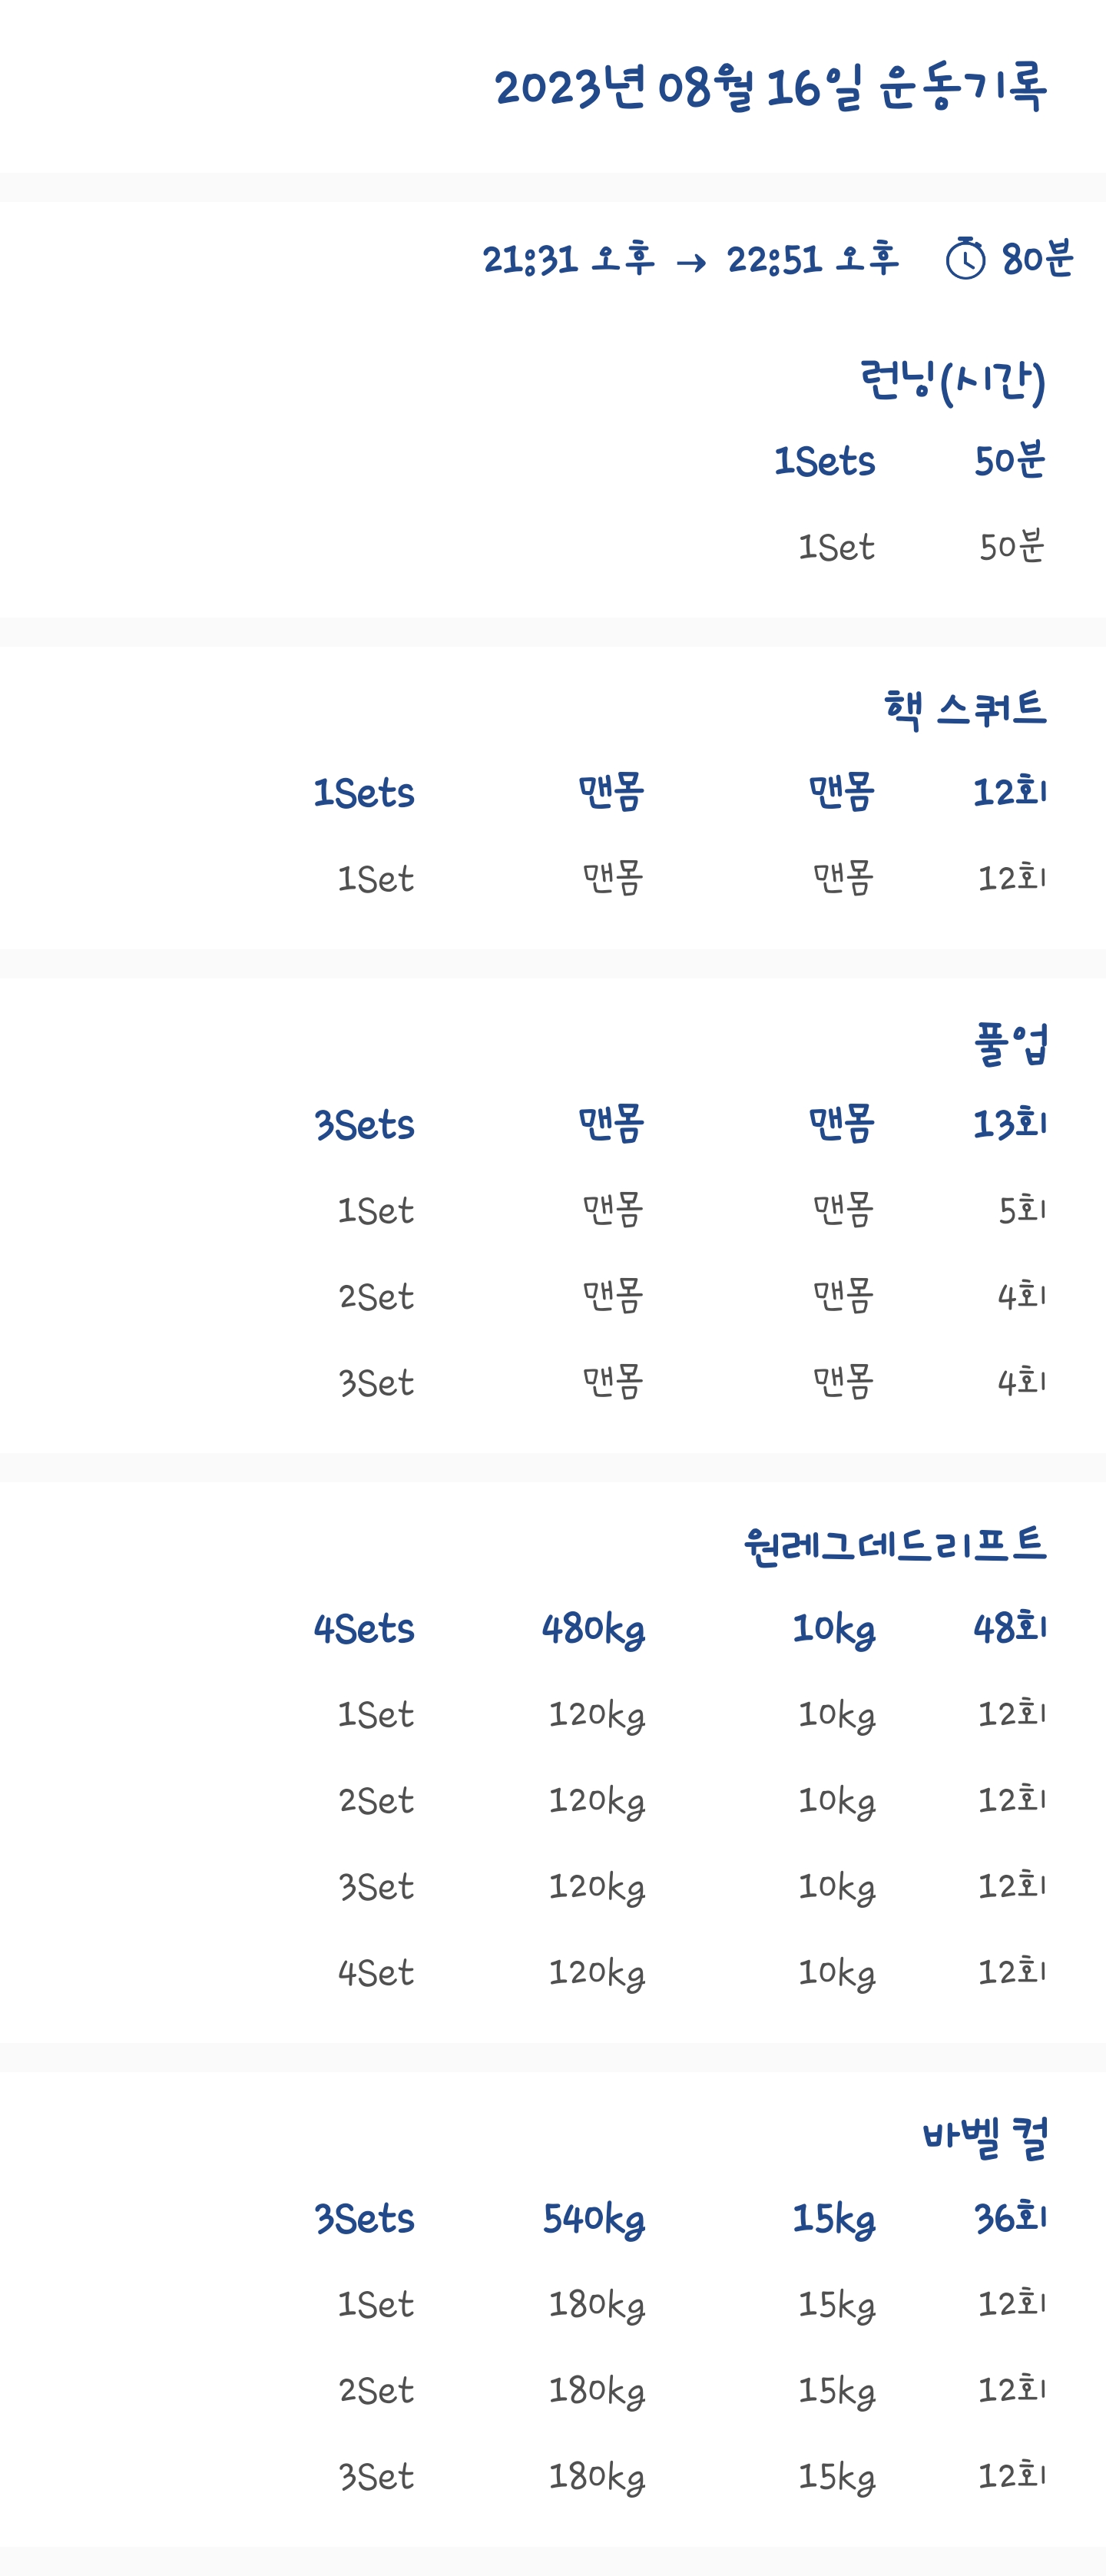This screenshot has width=1106, height=2576.
Task: Click the 3Sets summary label for 풀업
Action: coord(364,1125)
